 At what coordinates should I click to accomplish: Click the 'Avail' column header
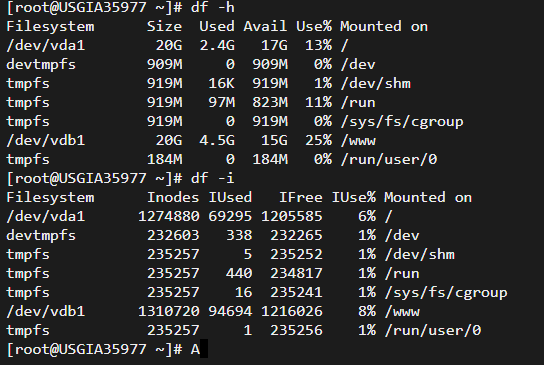coord(265,26)
